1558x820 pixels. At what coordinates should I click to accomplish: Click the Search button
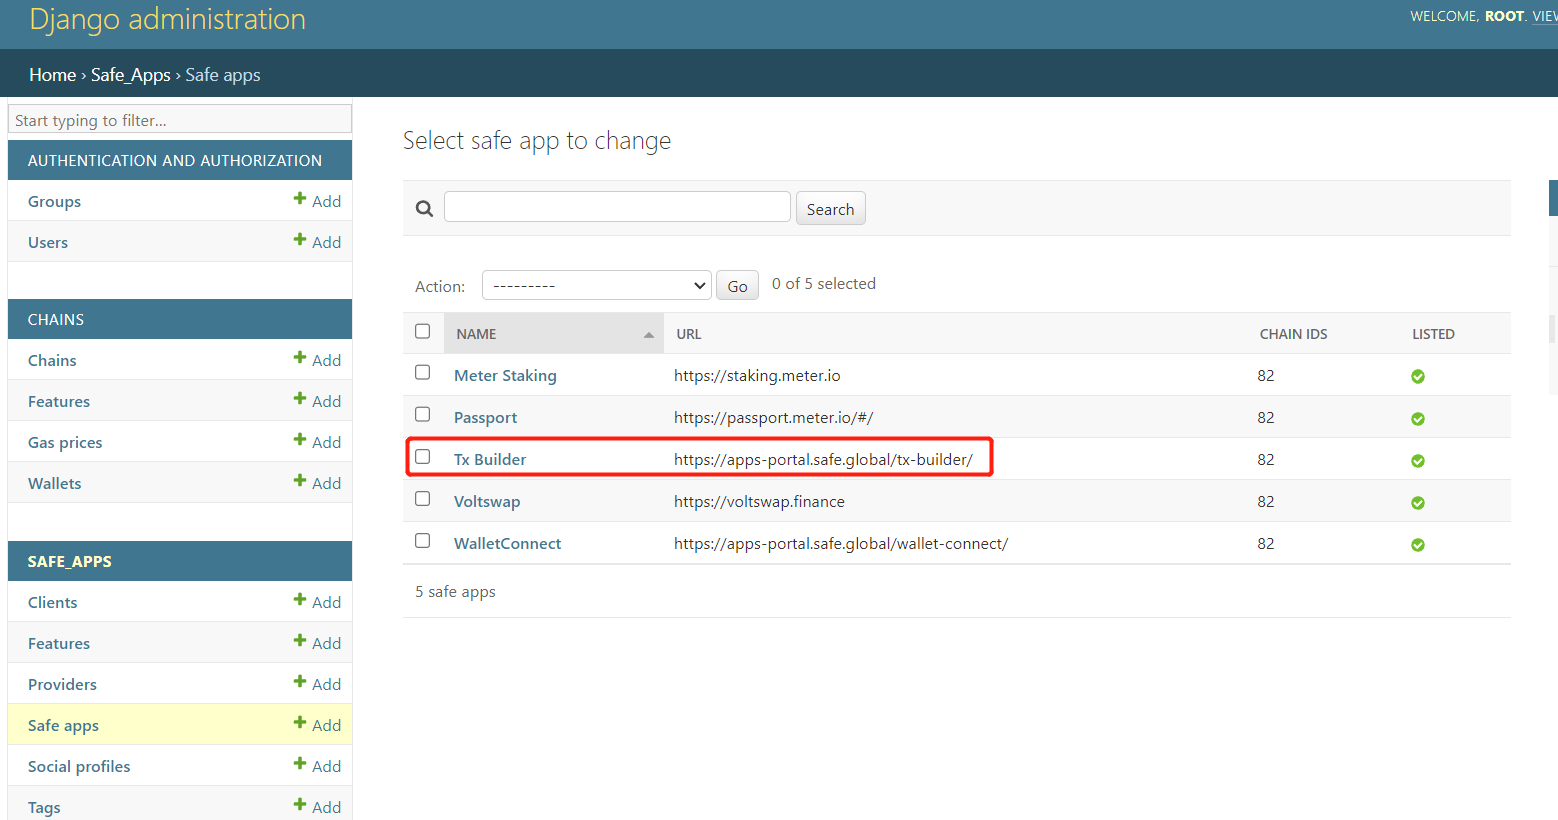(x=830, y=208)
